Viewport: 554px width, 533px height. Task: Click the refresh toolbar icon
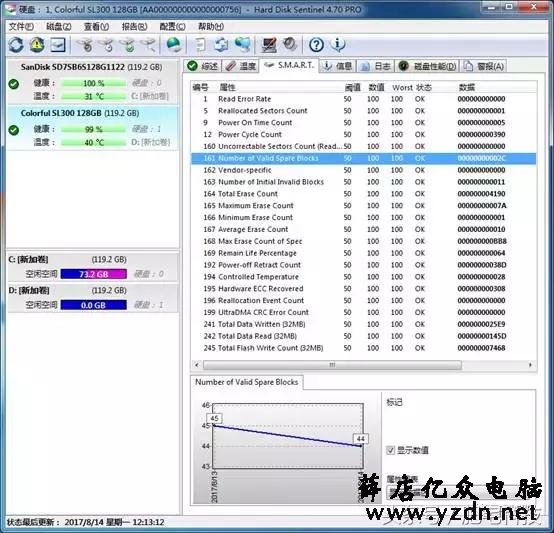click(x=16, y=45)
